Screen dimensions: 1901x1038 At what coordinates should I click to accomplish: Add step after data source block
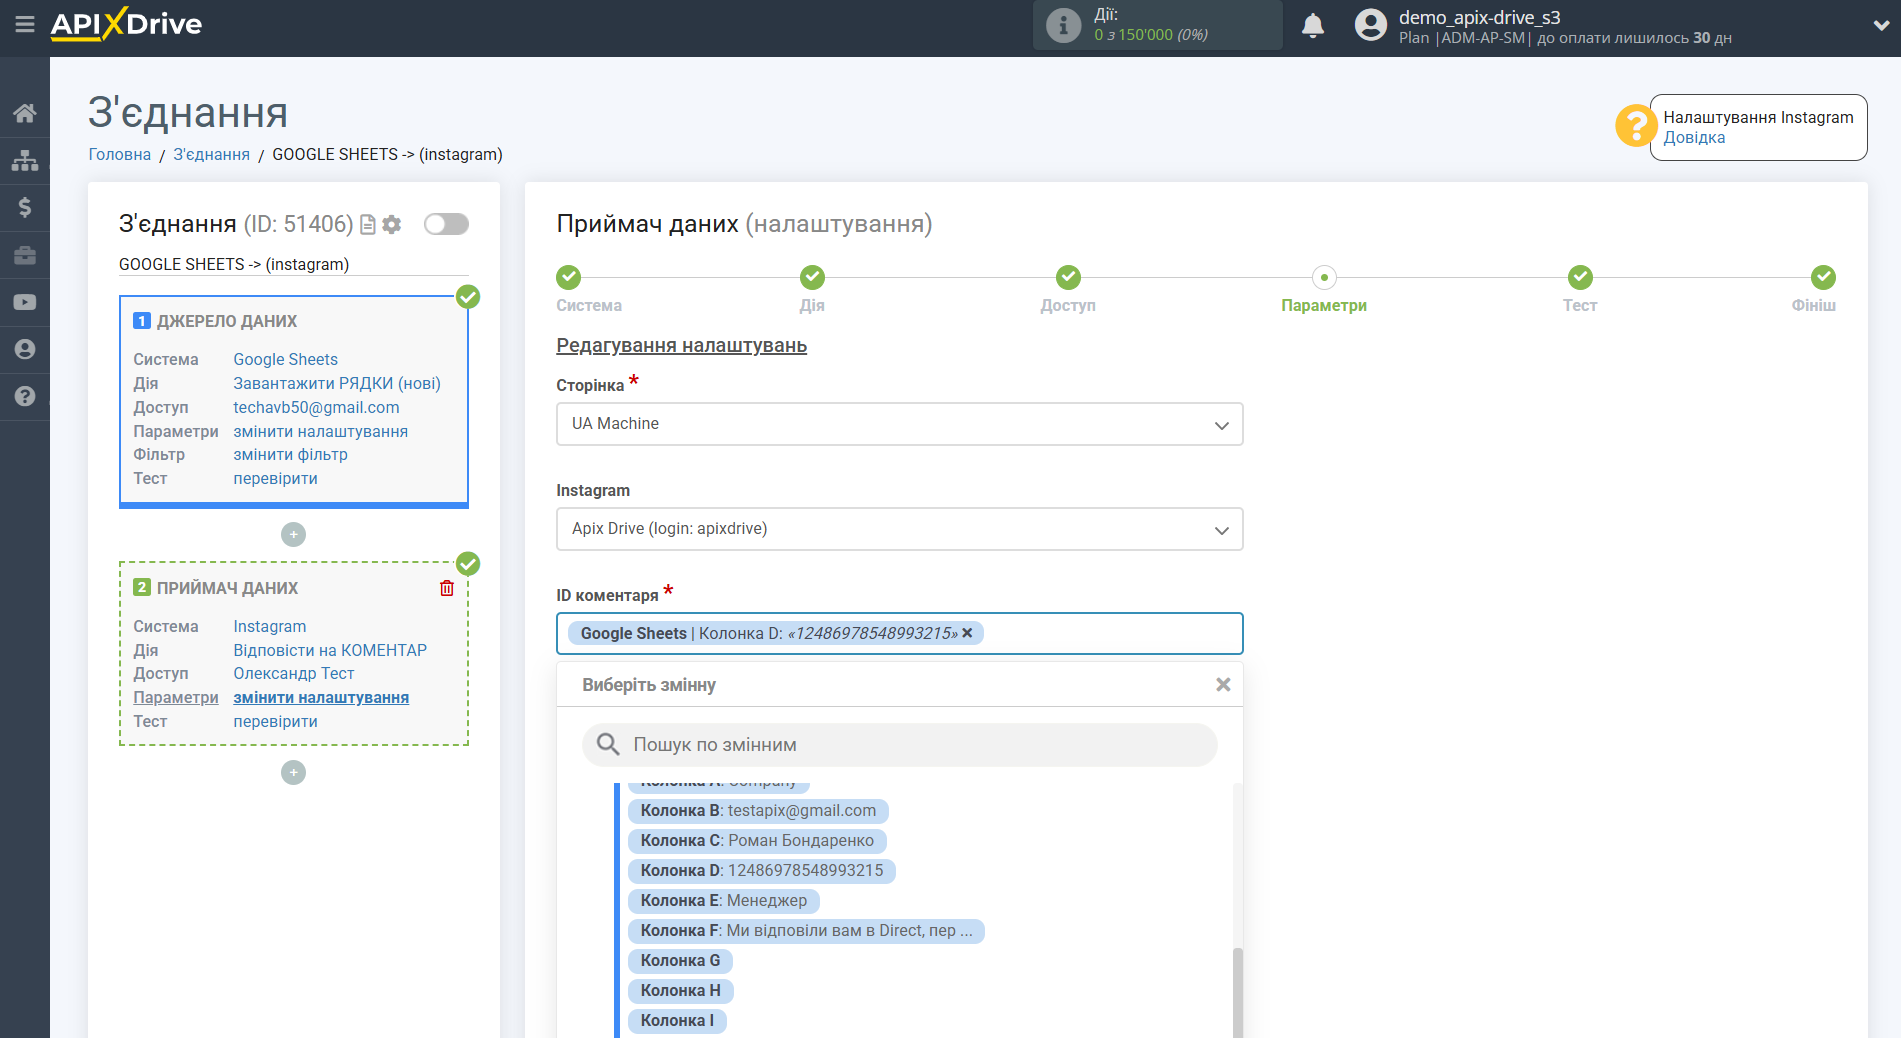(x=293, y=535)
